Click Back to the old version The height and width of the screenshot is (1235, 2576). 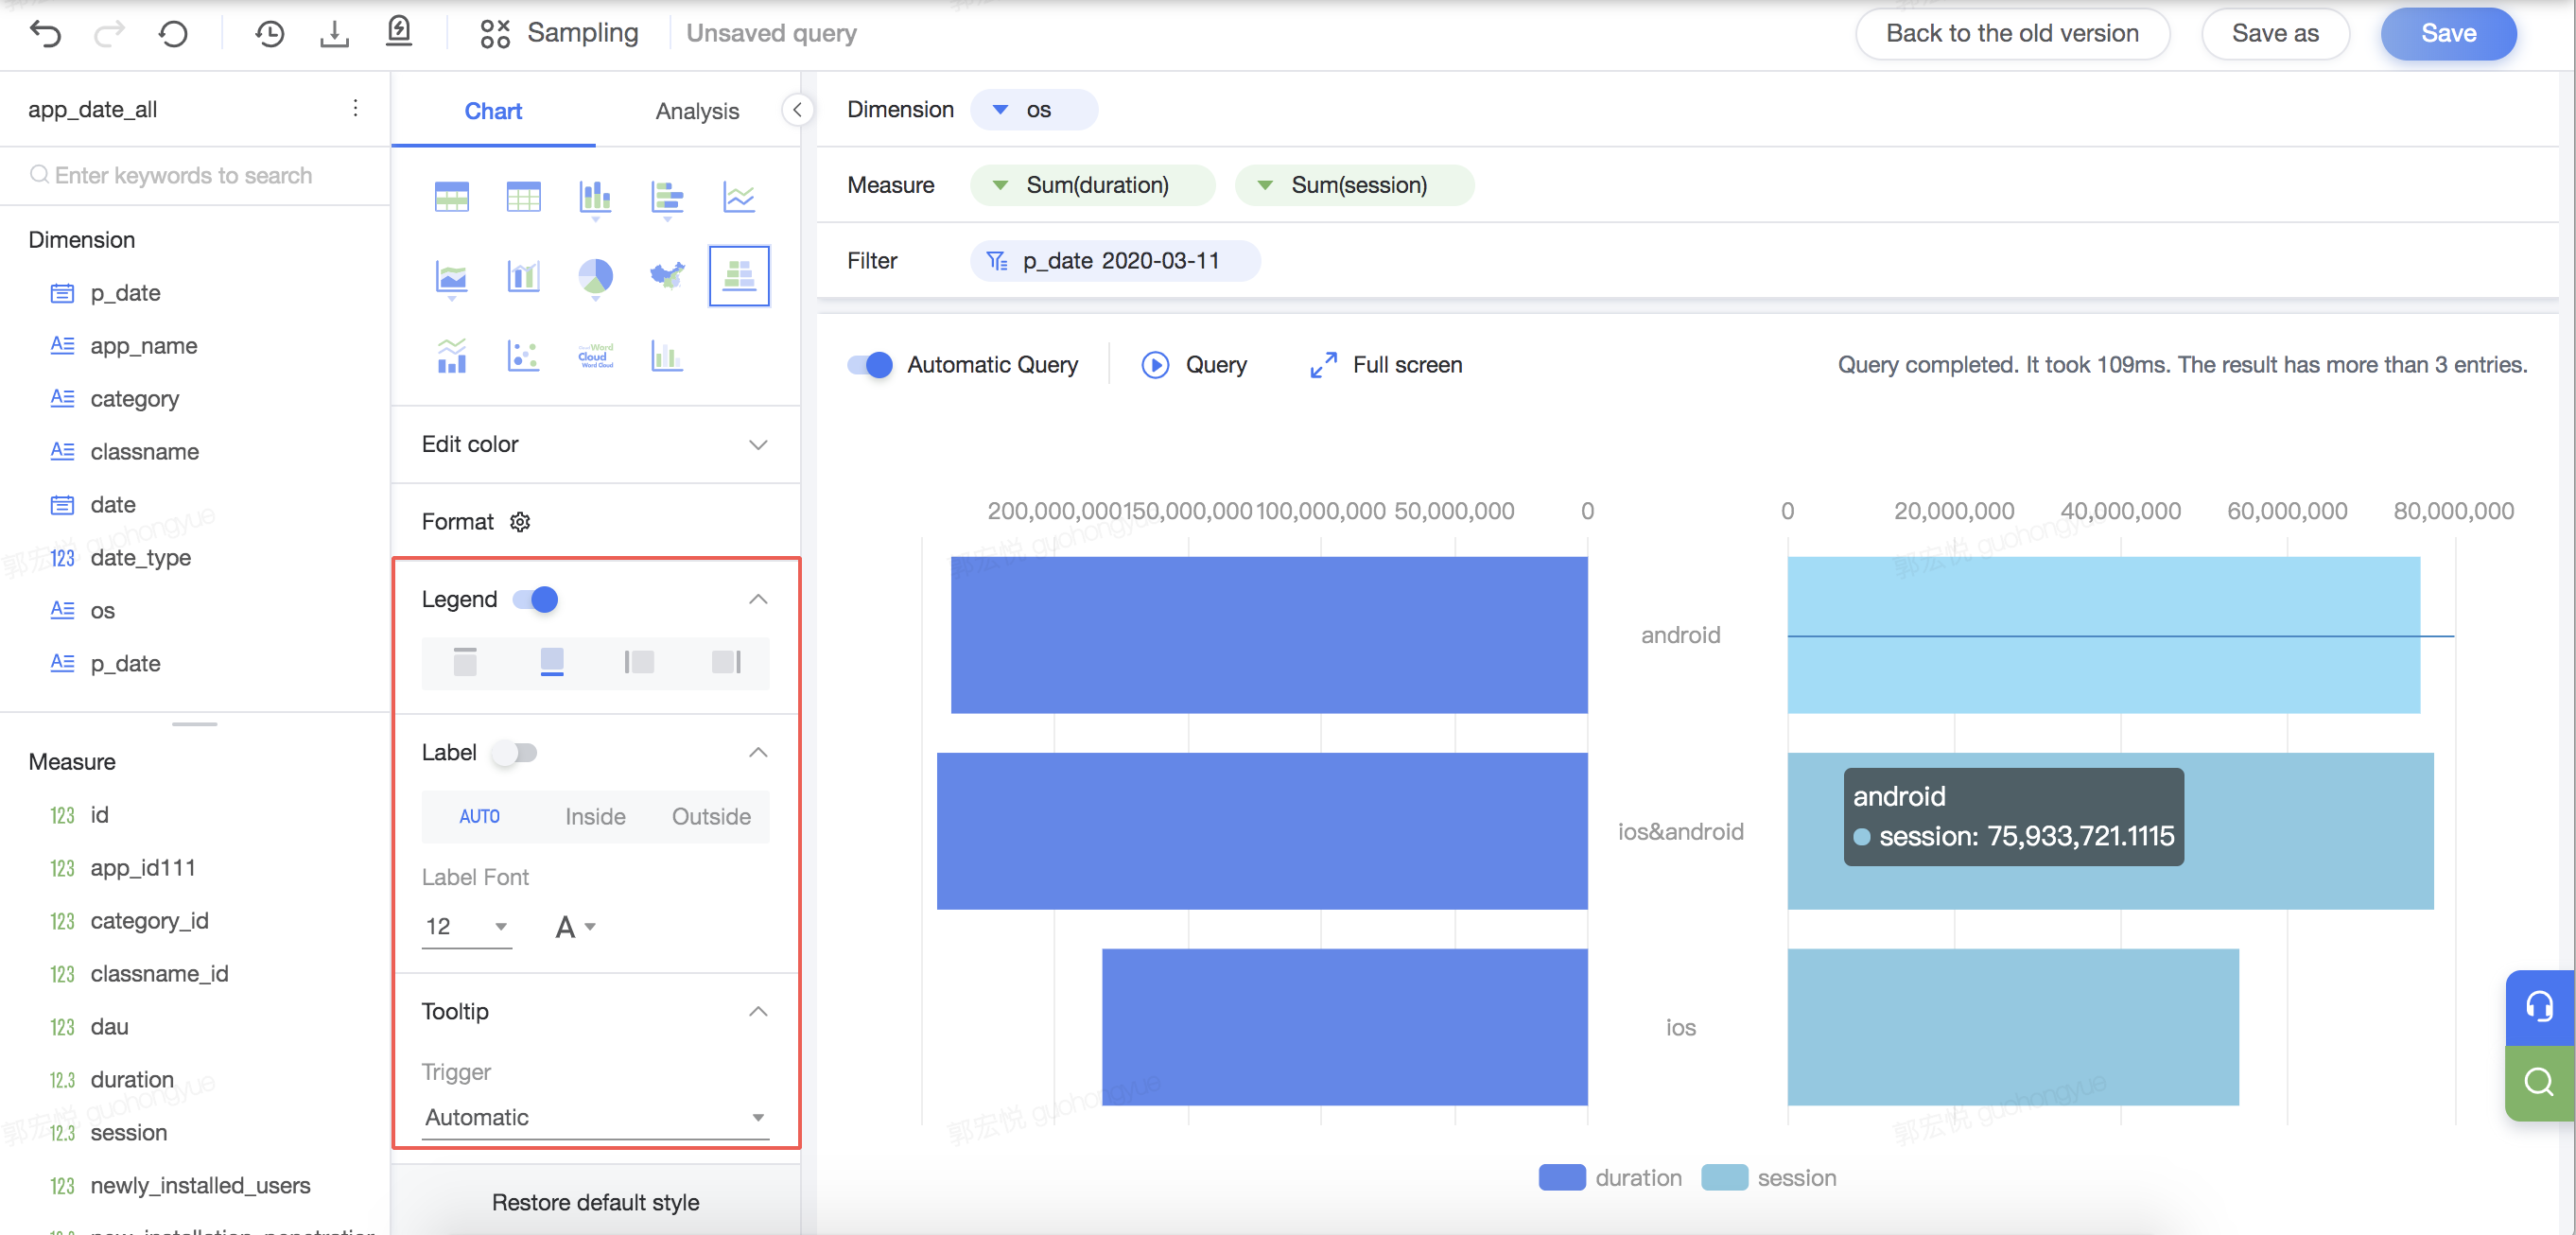tap(2011, 33)
